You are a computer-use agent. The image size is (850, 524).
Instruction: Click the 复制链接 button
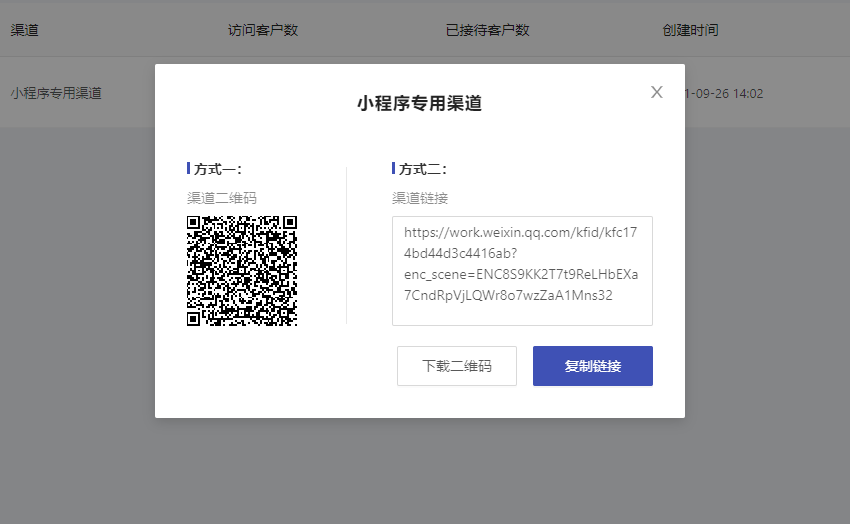click(593, 366)
